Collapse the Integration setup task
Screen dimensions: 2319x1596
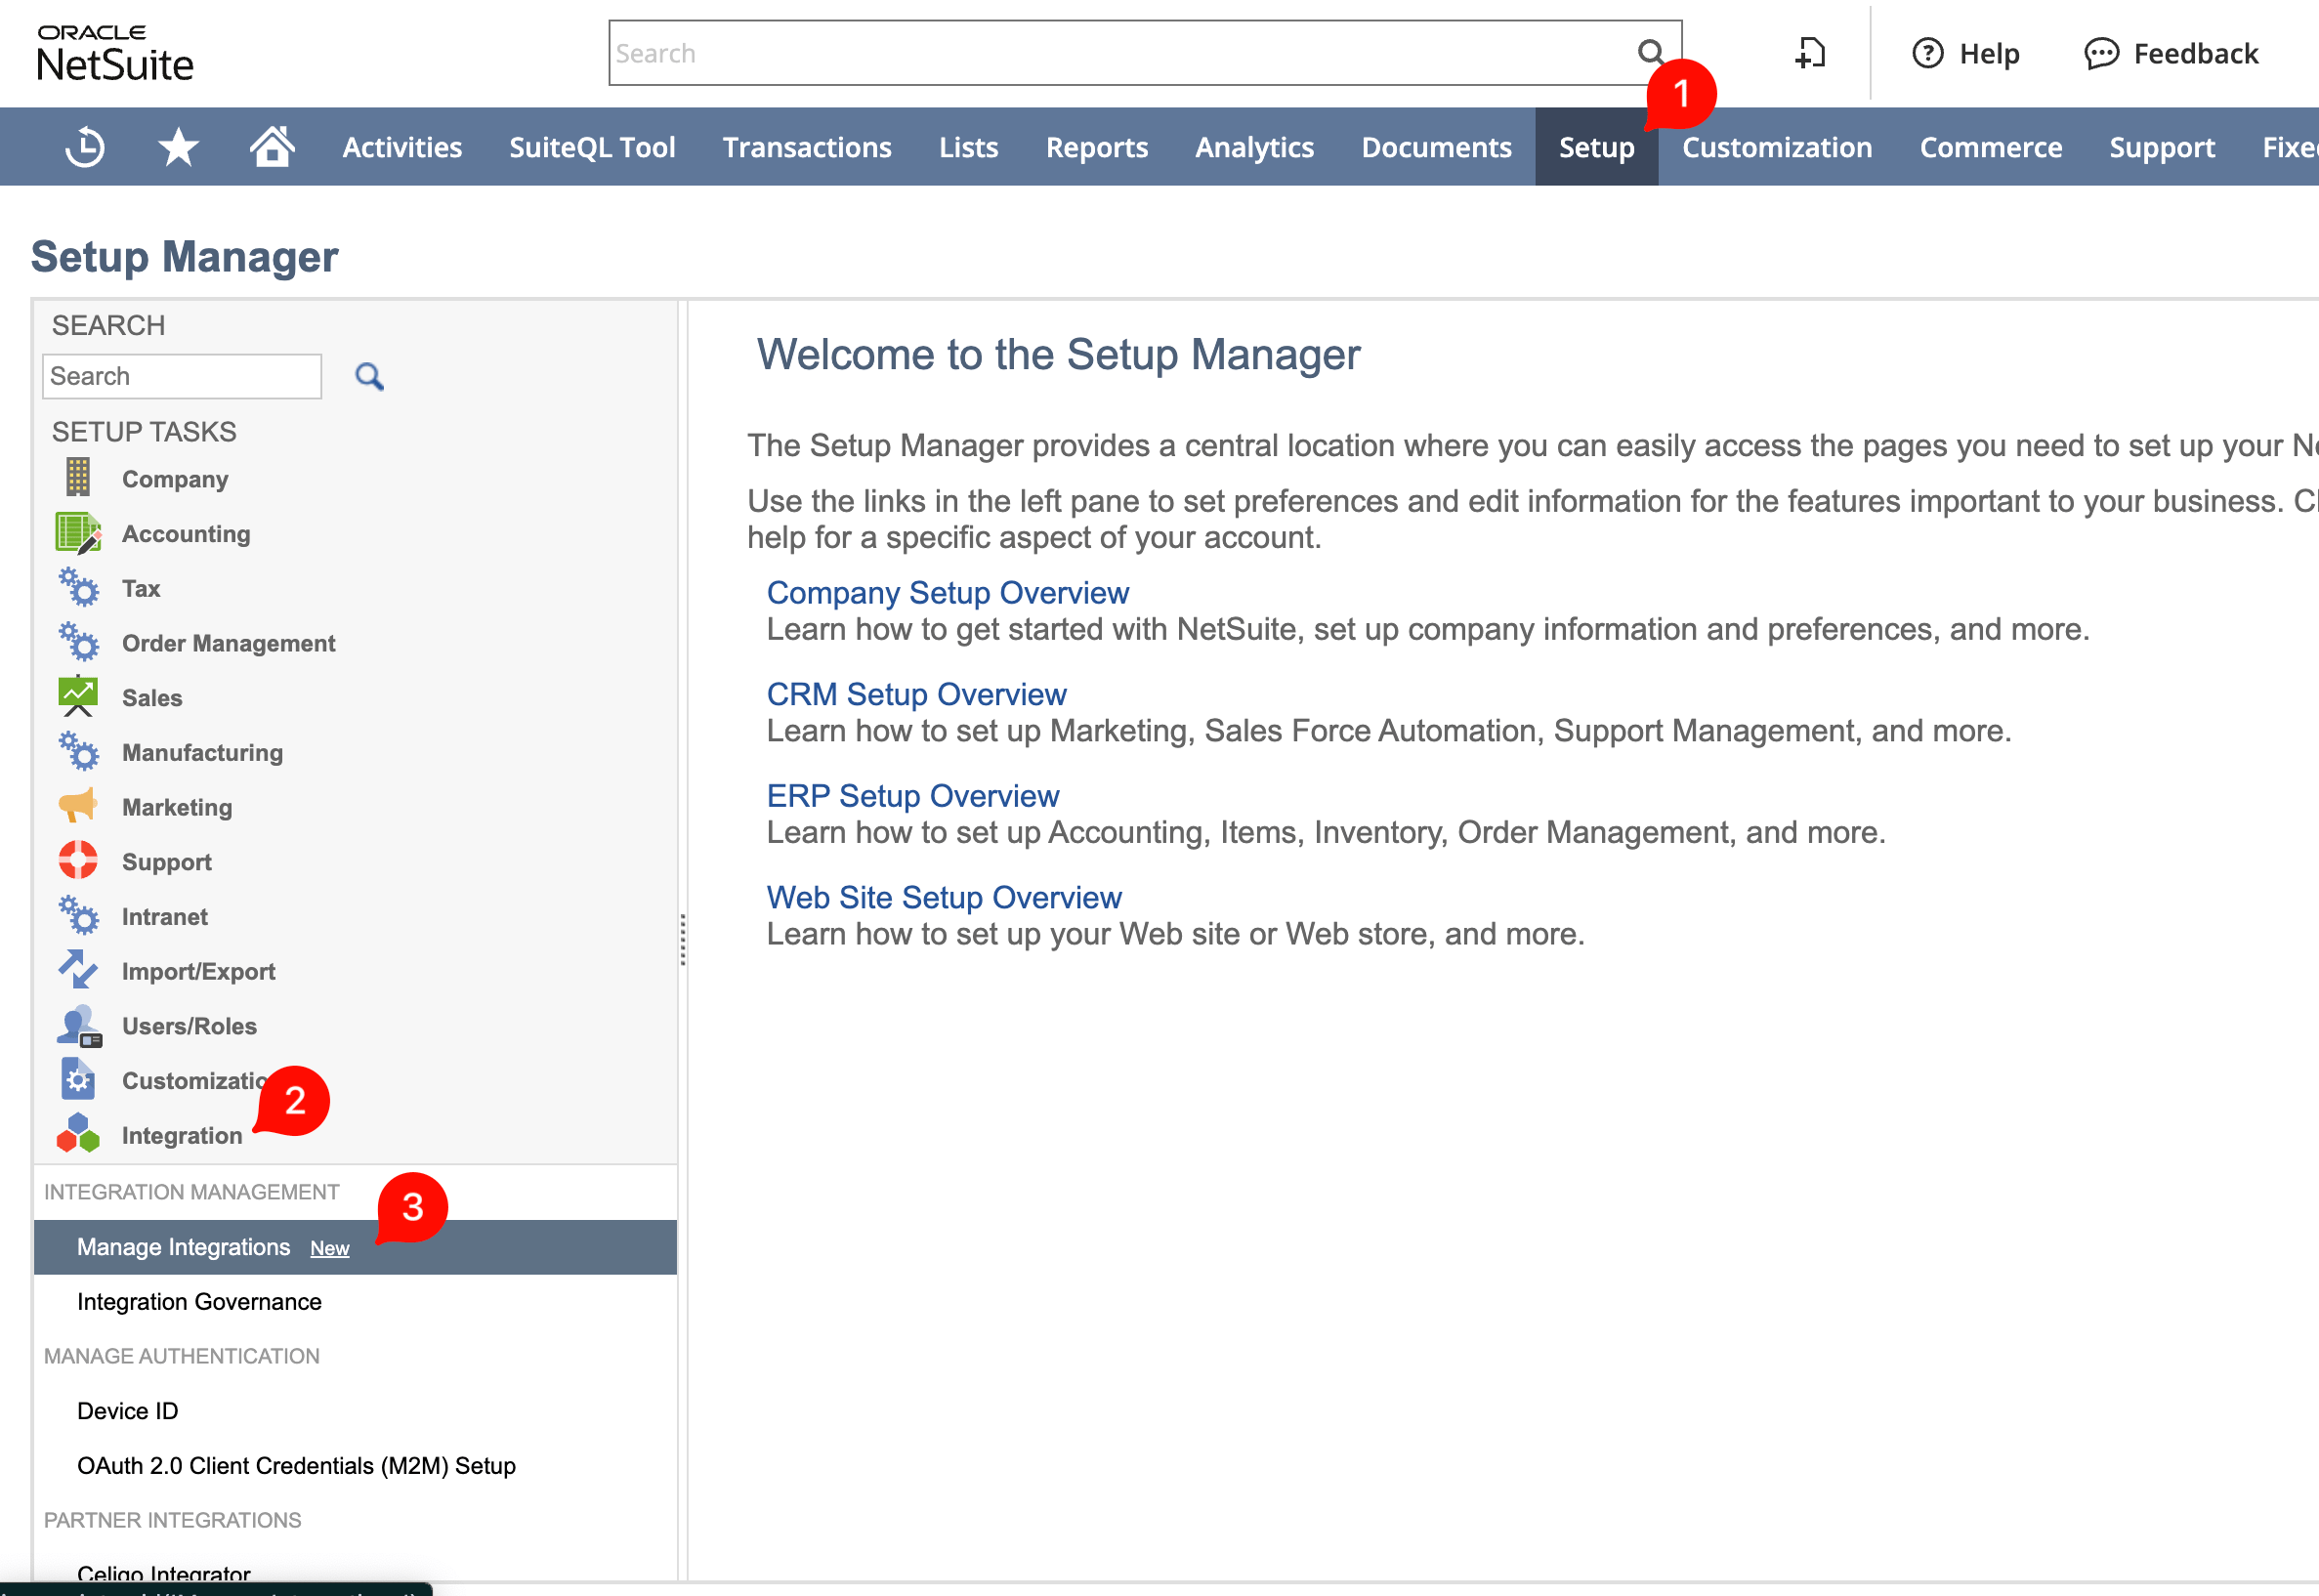click(x=182, y=1135)
